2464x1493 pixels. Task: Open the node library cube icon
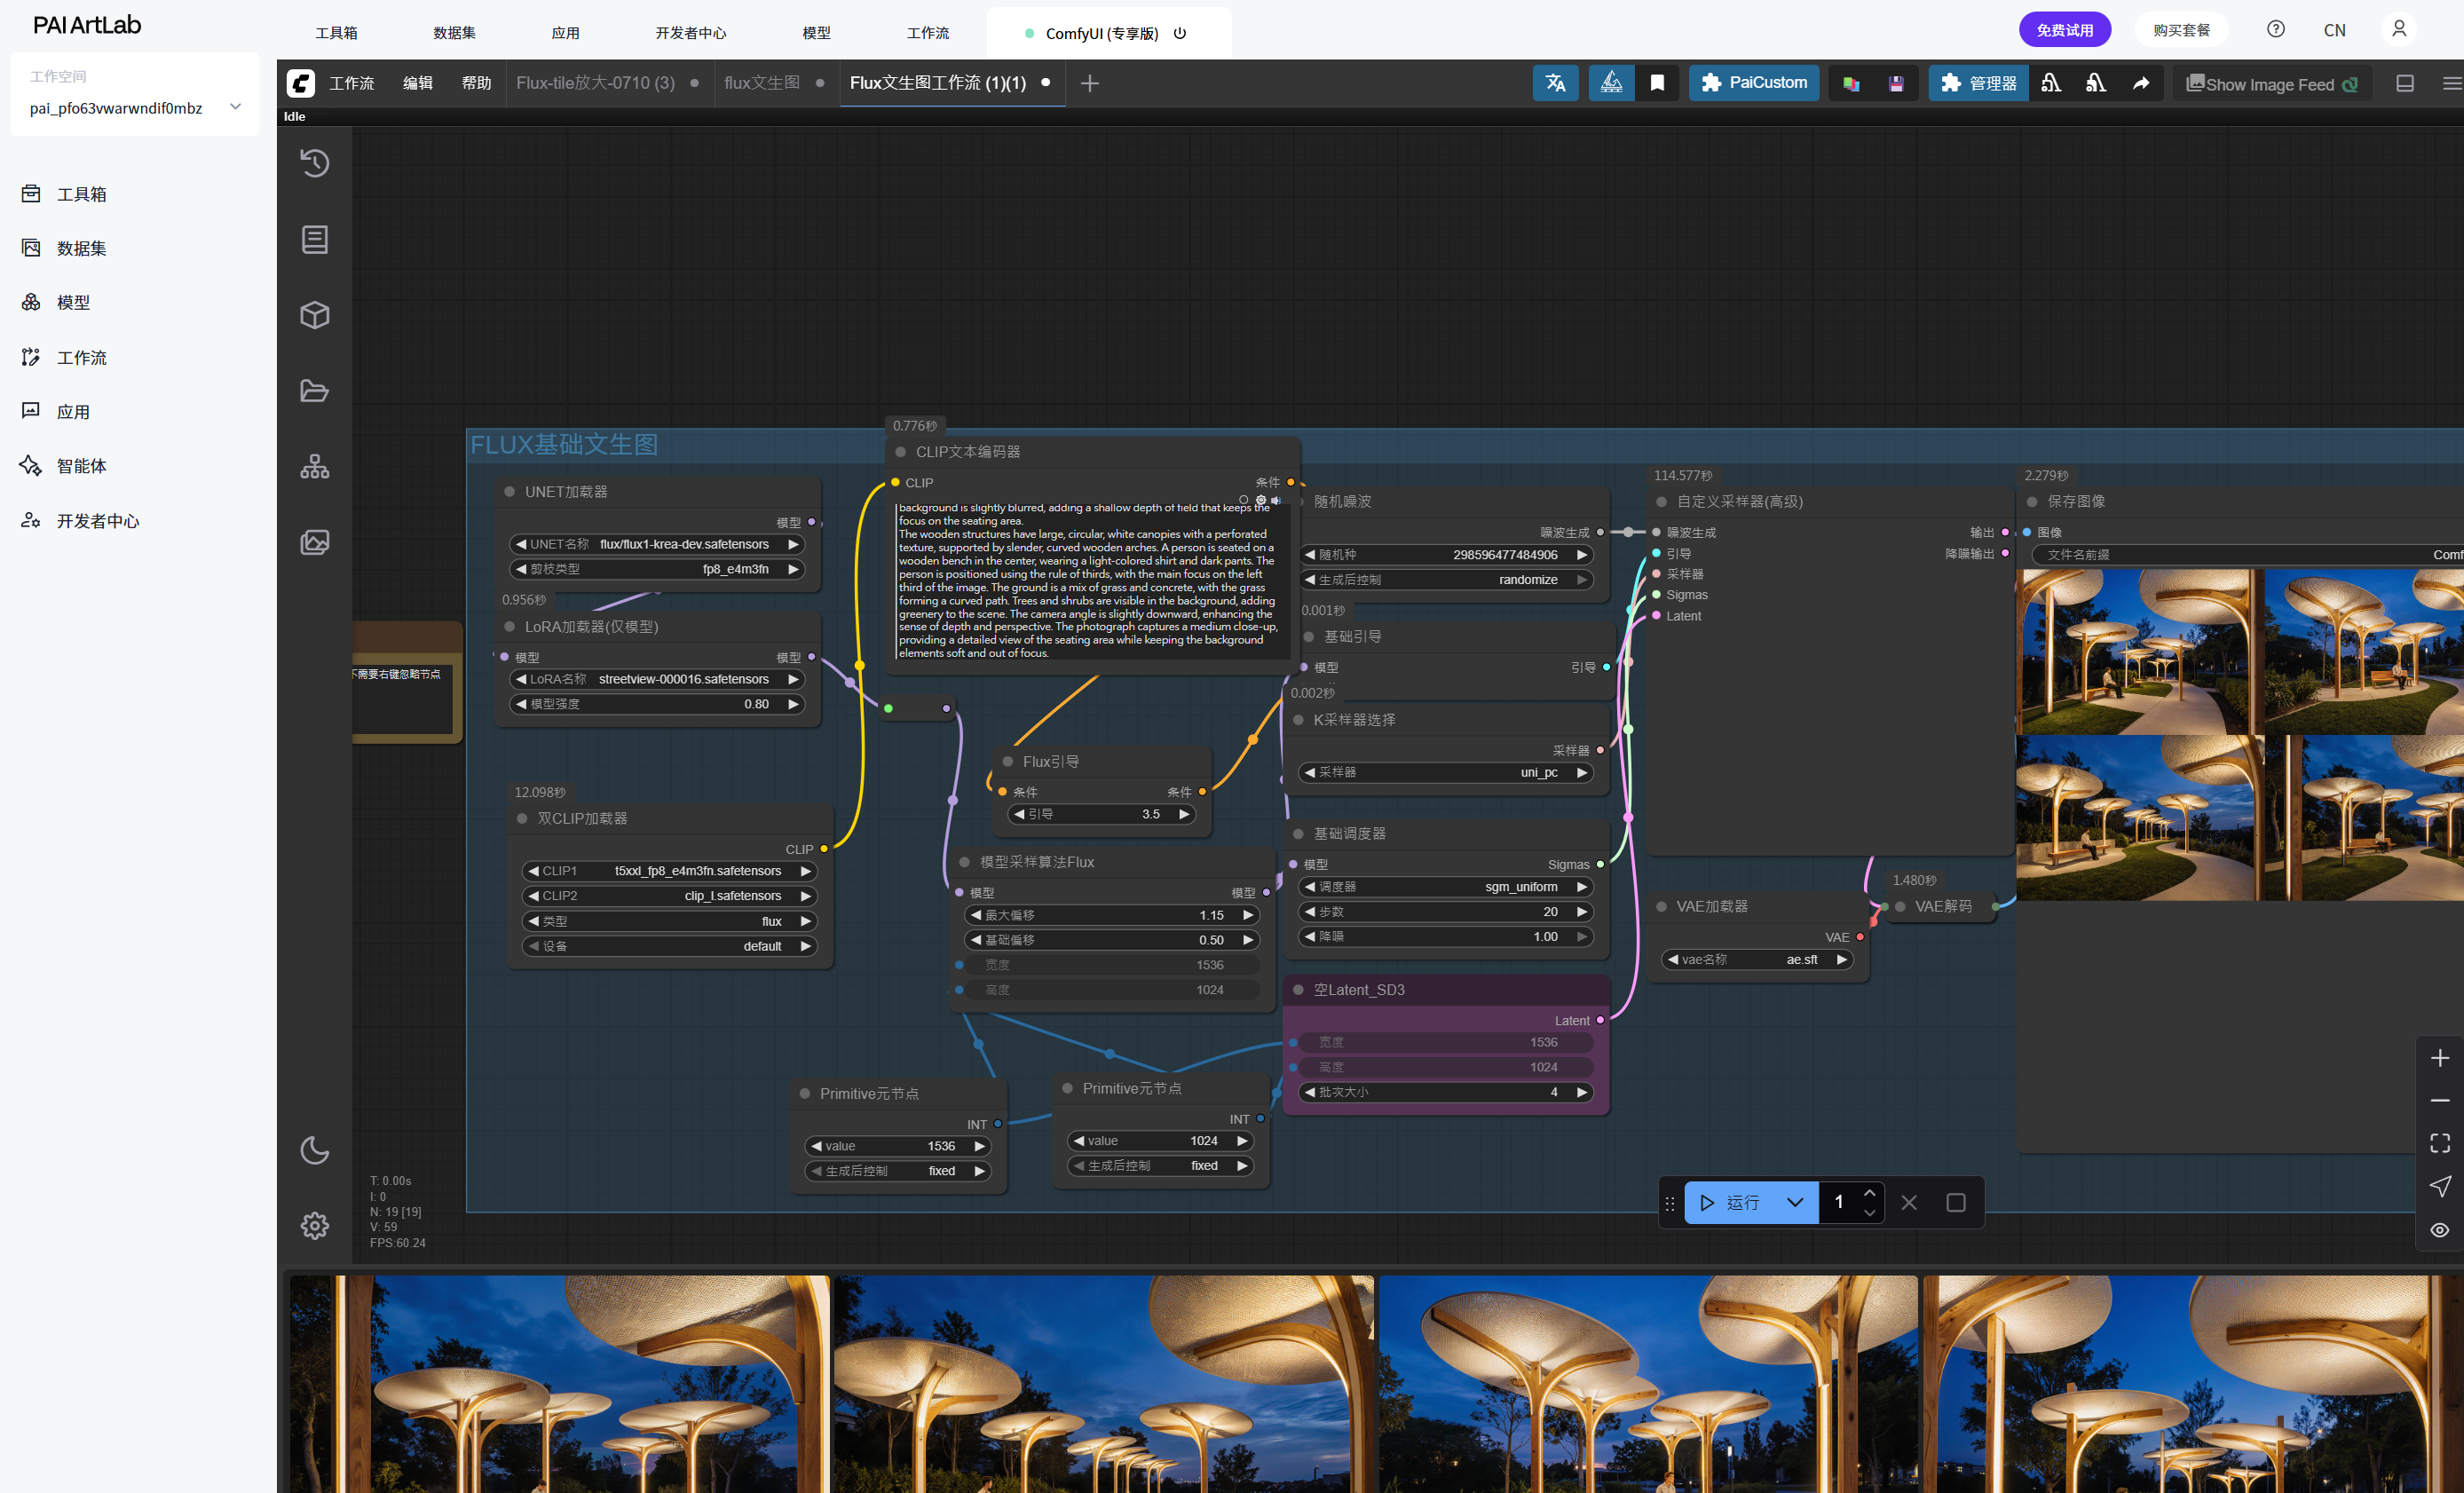315,315
